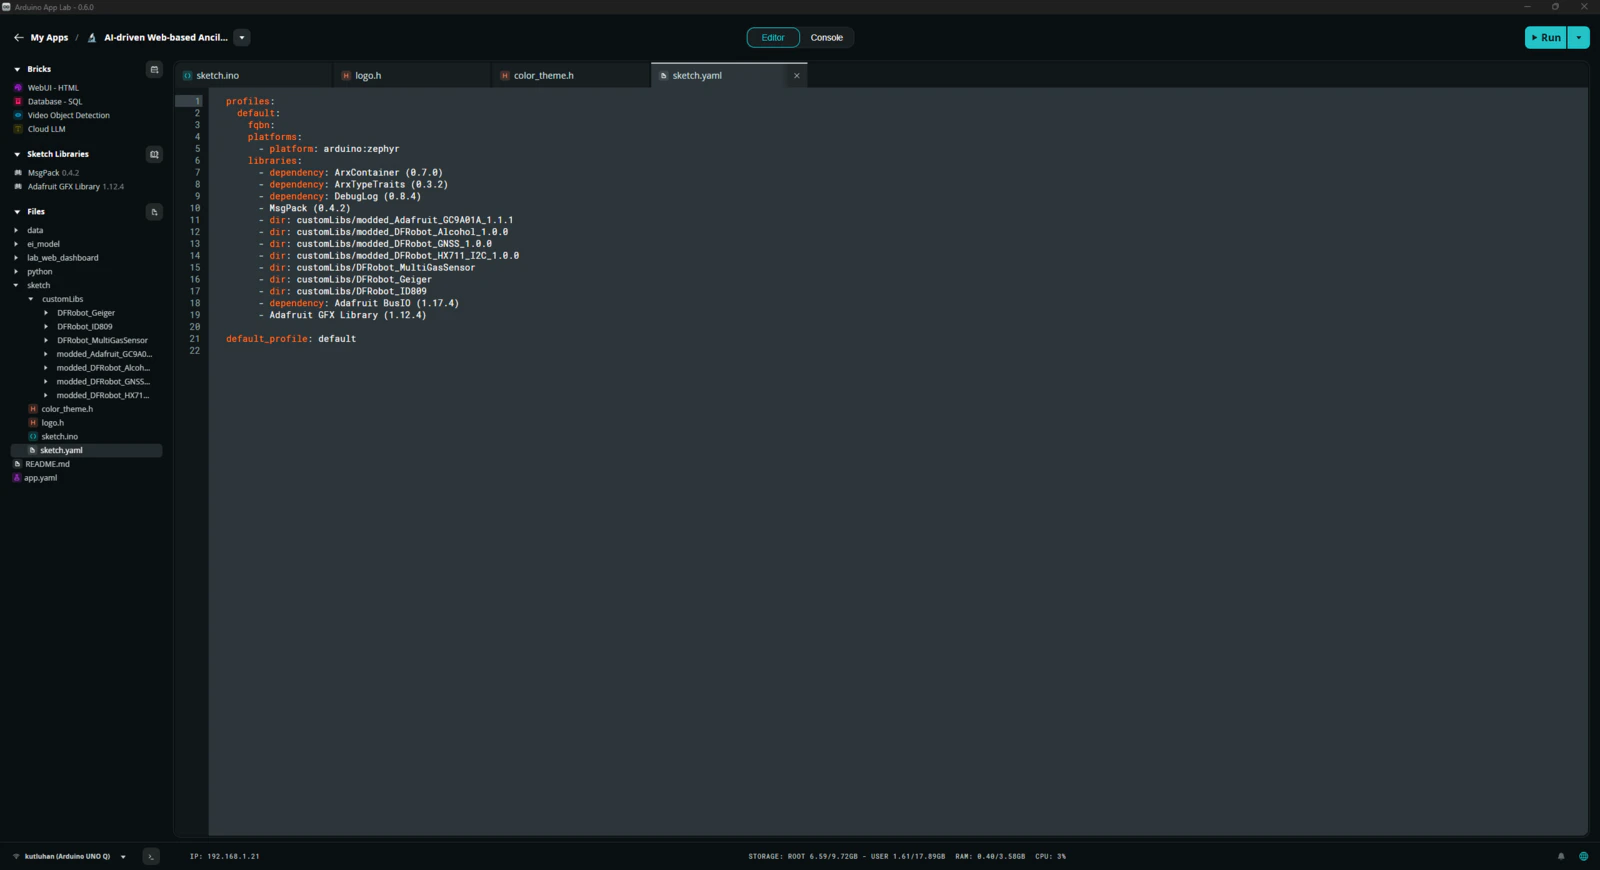Image resolution: width=1600 pixels, height=870 pixels.
Task: Open the terminal icon in status bar
Action: (x=151, y=856)
